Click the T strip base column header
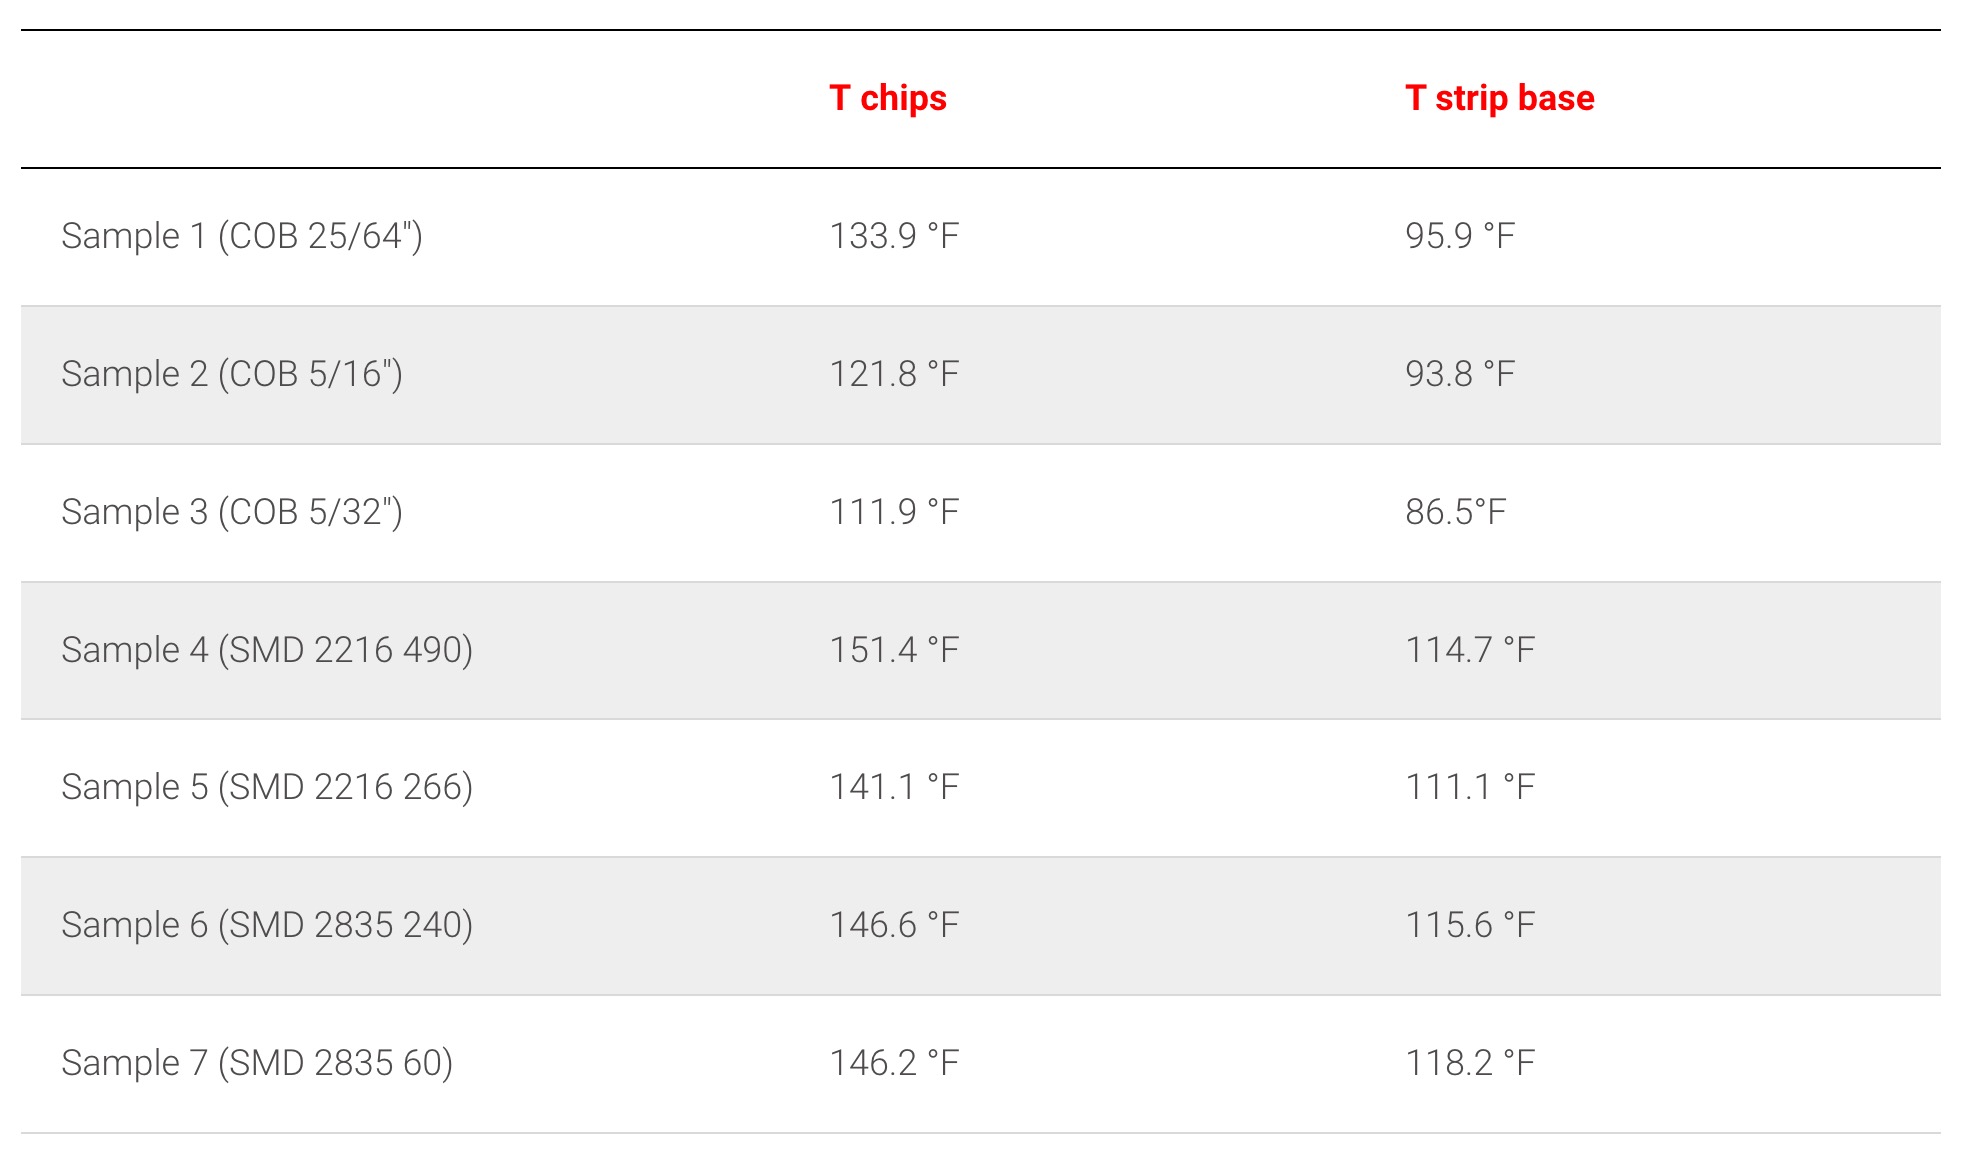The image size is (1964, 1166). (1499, 98)
